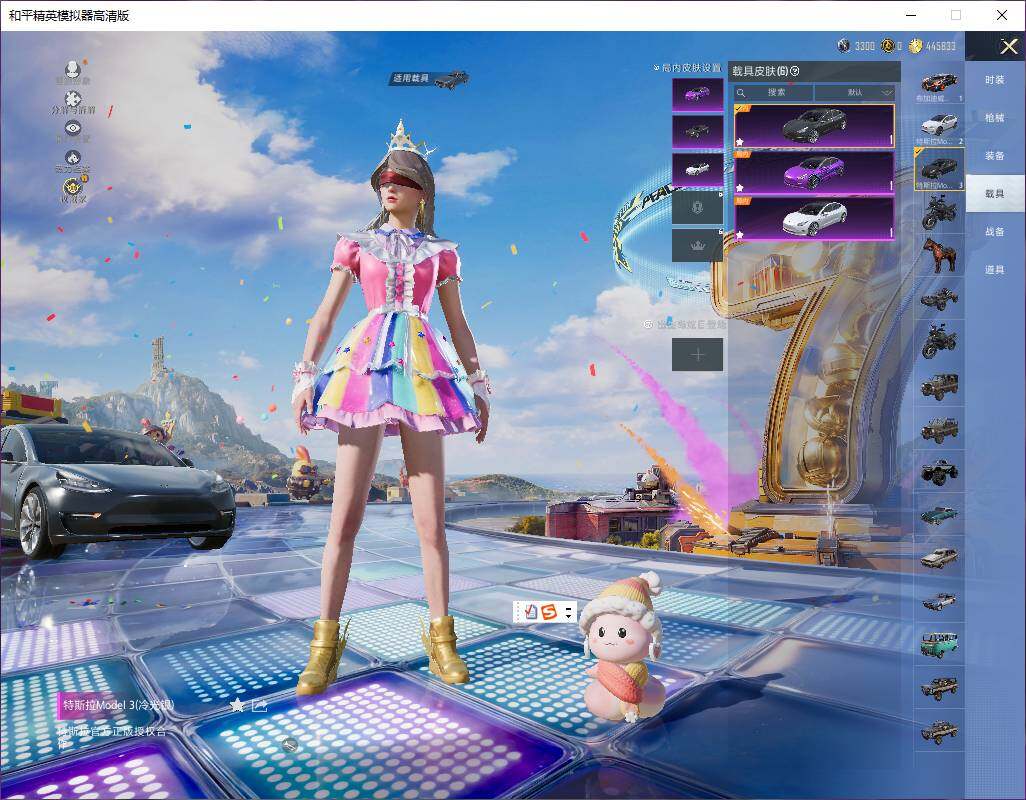Screen dimensions: 1026x800
Task: Switch to the 枪械 firearms tab
Action: [995, 118]
